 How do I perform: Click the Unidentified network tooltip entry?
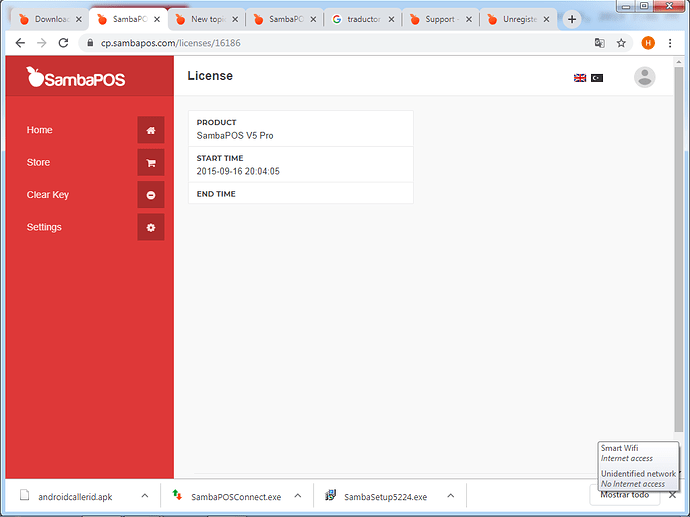click(638, 479)
